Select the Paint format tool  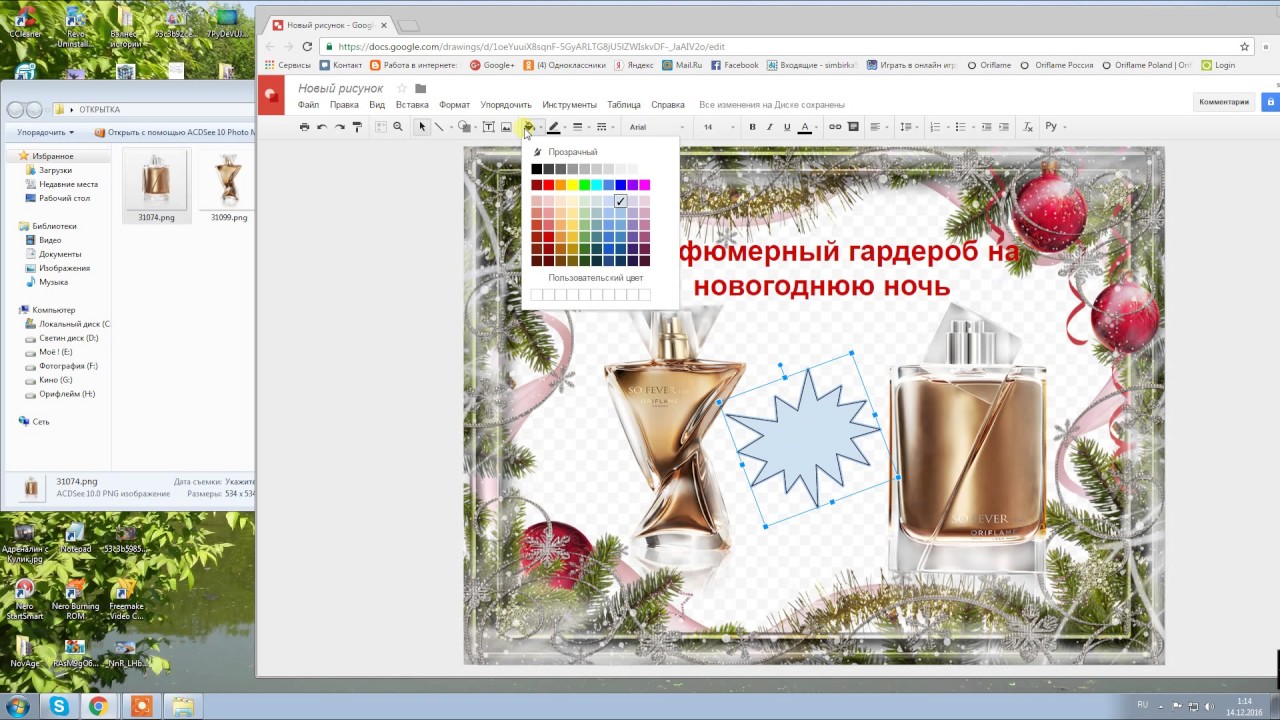click(x=357, y=127)
